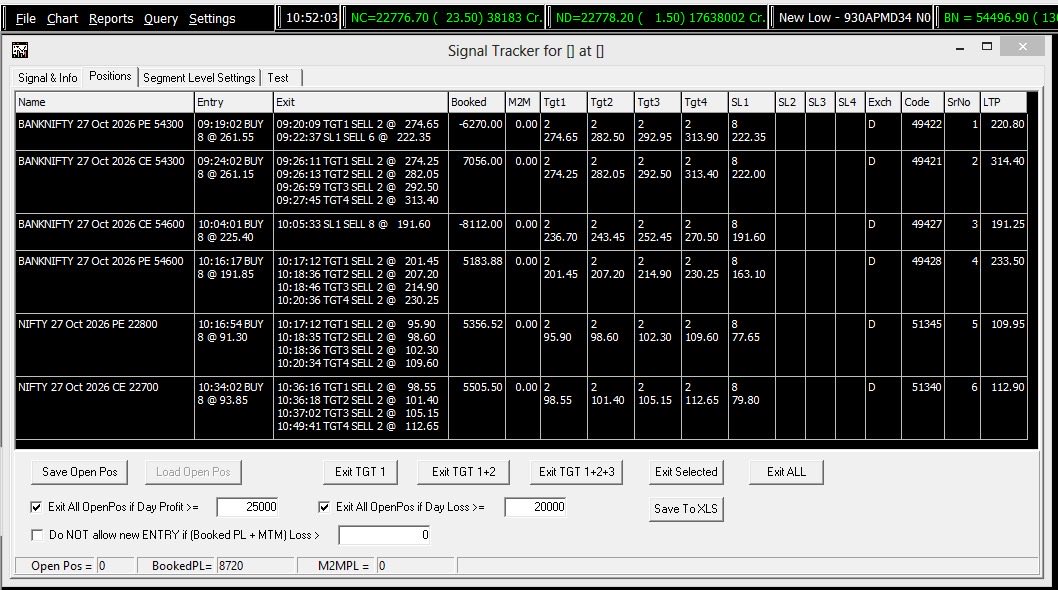The width and height of the screenshot is (1058, 590).
Task: Click the Code column header
Action: click(922, 102)
